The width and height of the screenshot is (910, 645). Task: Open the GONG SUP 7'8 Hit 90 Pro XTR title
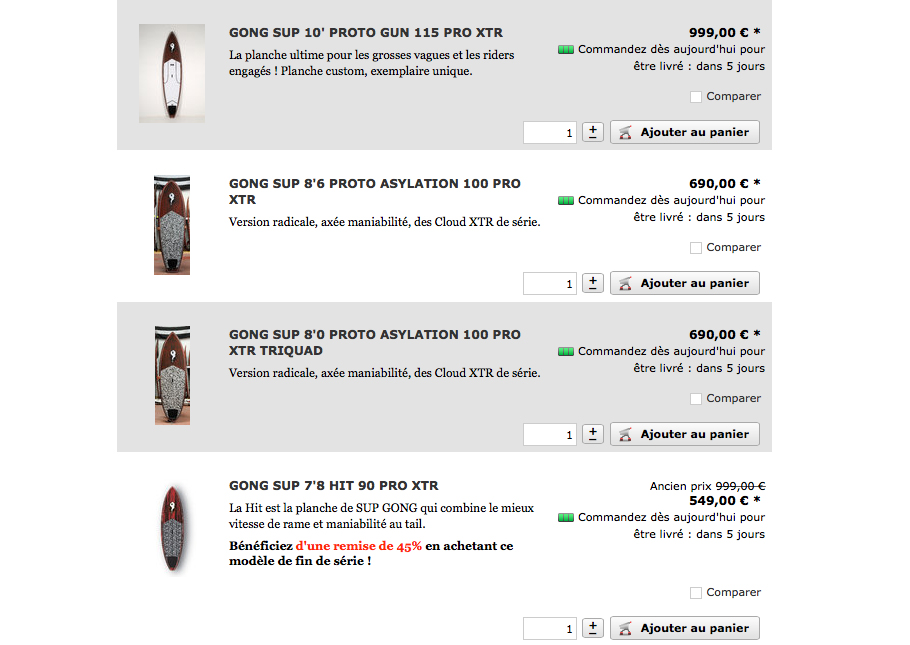coord(334,486)
